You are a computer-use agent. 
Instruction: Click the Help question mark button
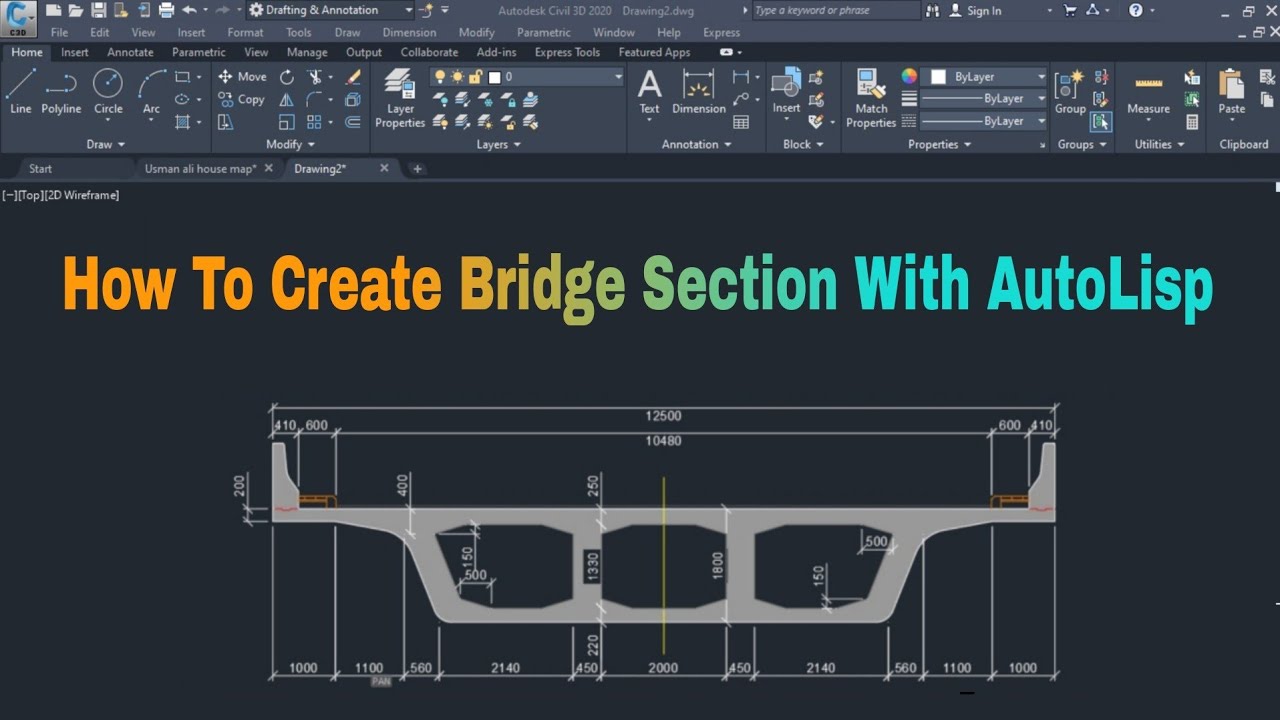pos(1135,10)
